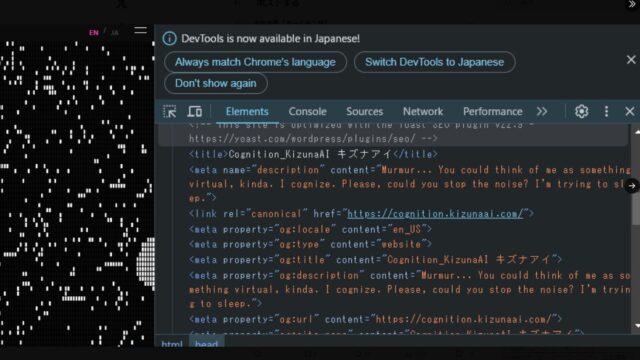Select the head breadcrumb
This screenshot has height=360, width=640.
click(206, 344)
